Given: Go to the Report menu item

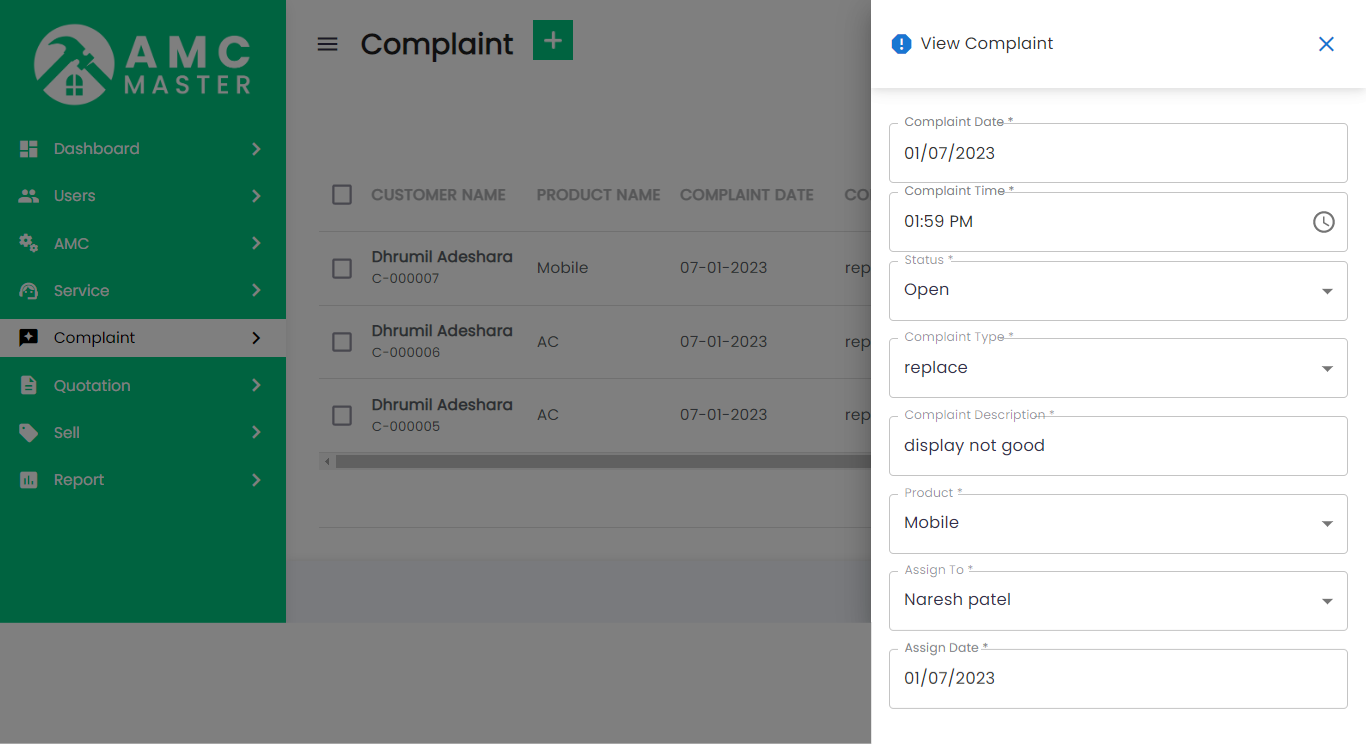Looking at the screenshot, I should tap(79, 480).
